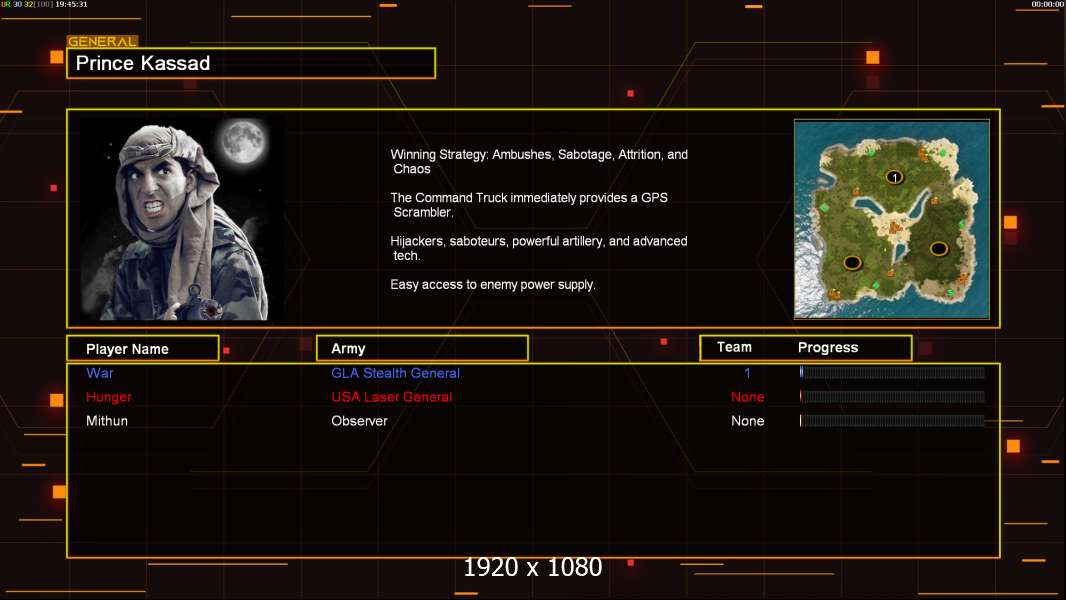Click the GLA Stealth General army entry

(395, 373)
